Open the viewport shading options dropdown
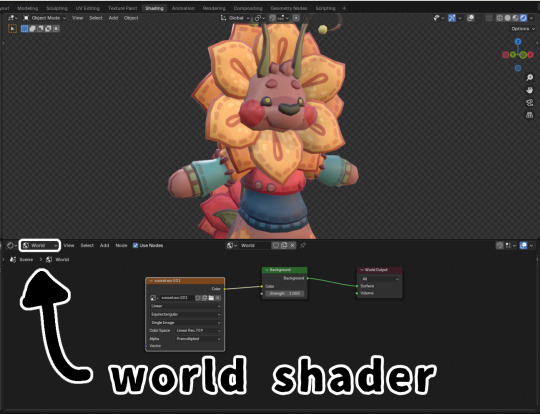Viewport: 540px width, 414px height. tap(531, 18)
